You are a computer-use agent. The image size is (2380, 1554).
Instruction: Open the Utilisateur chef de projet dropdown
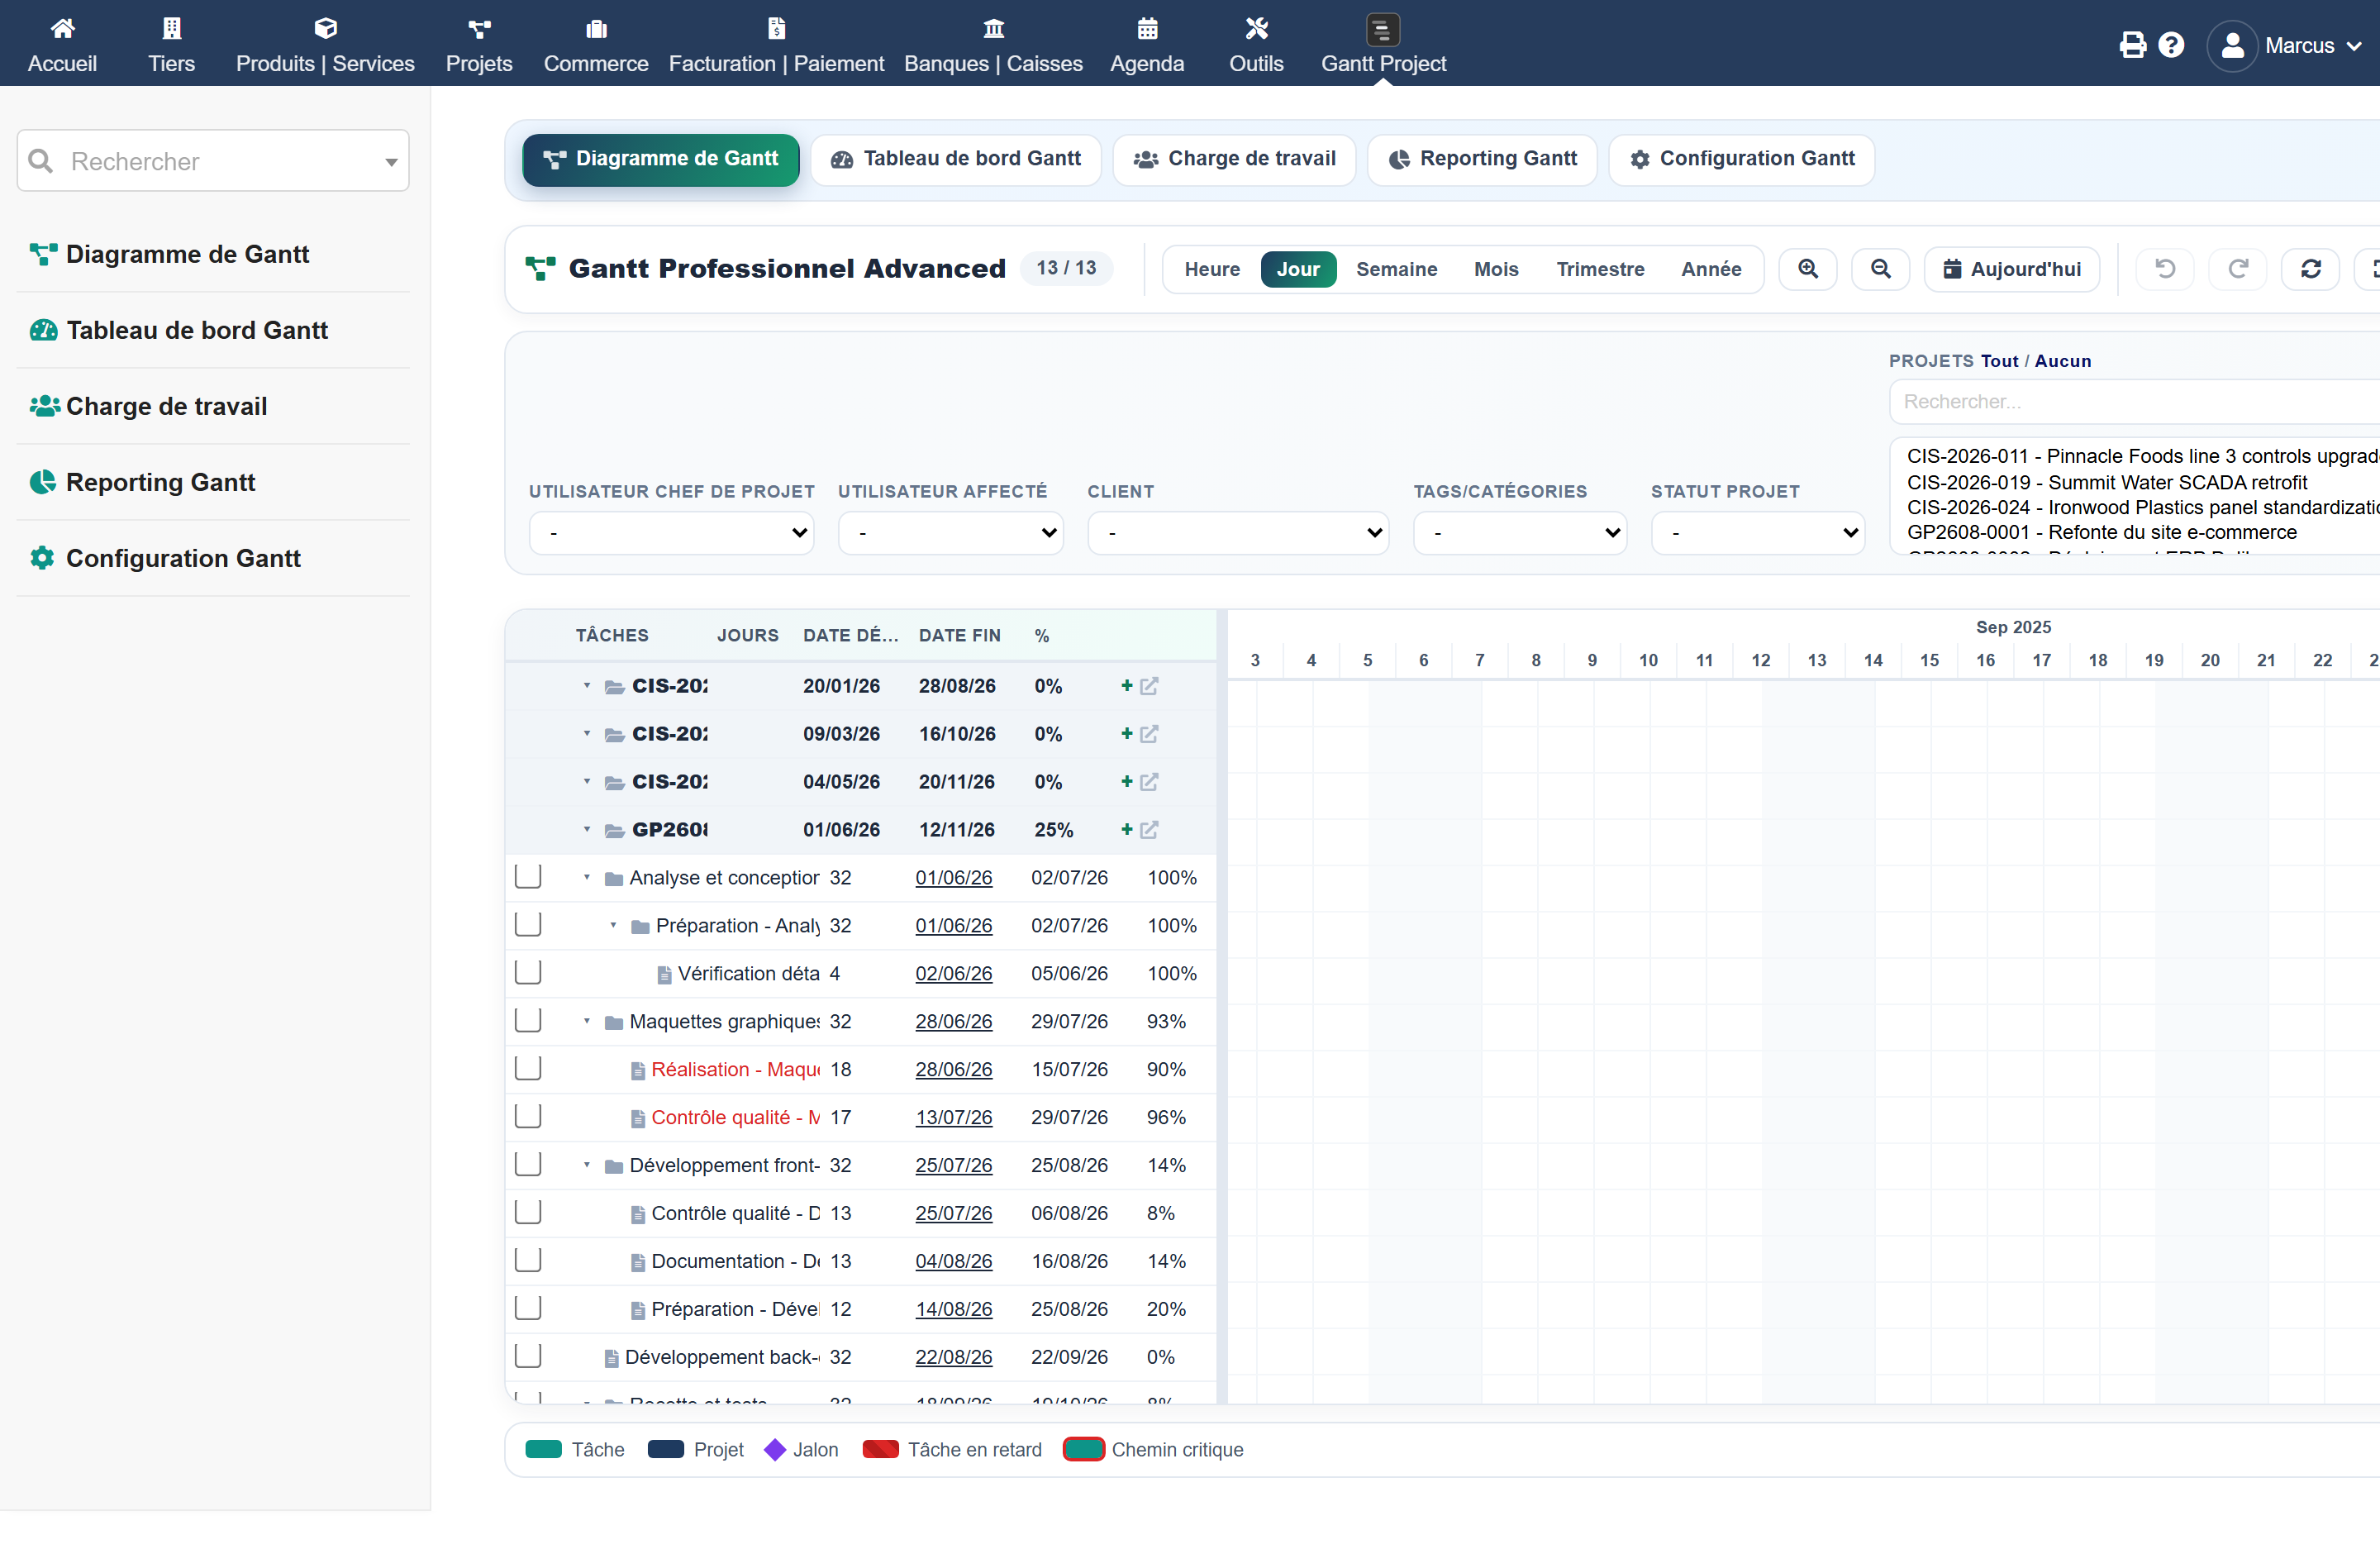671,532
